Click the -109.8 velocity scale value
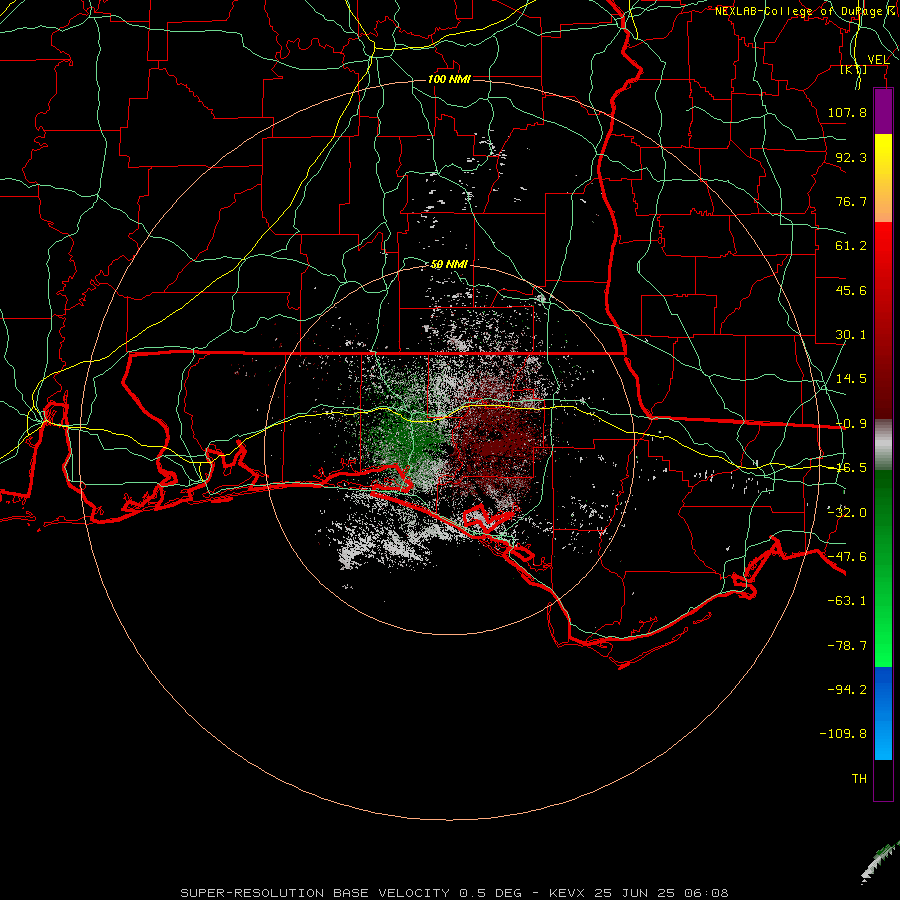 pos(843,734)
